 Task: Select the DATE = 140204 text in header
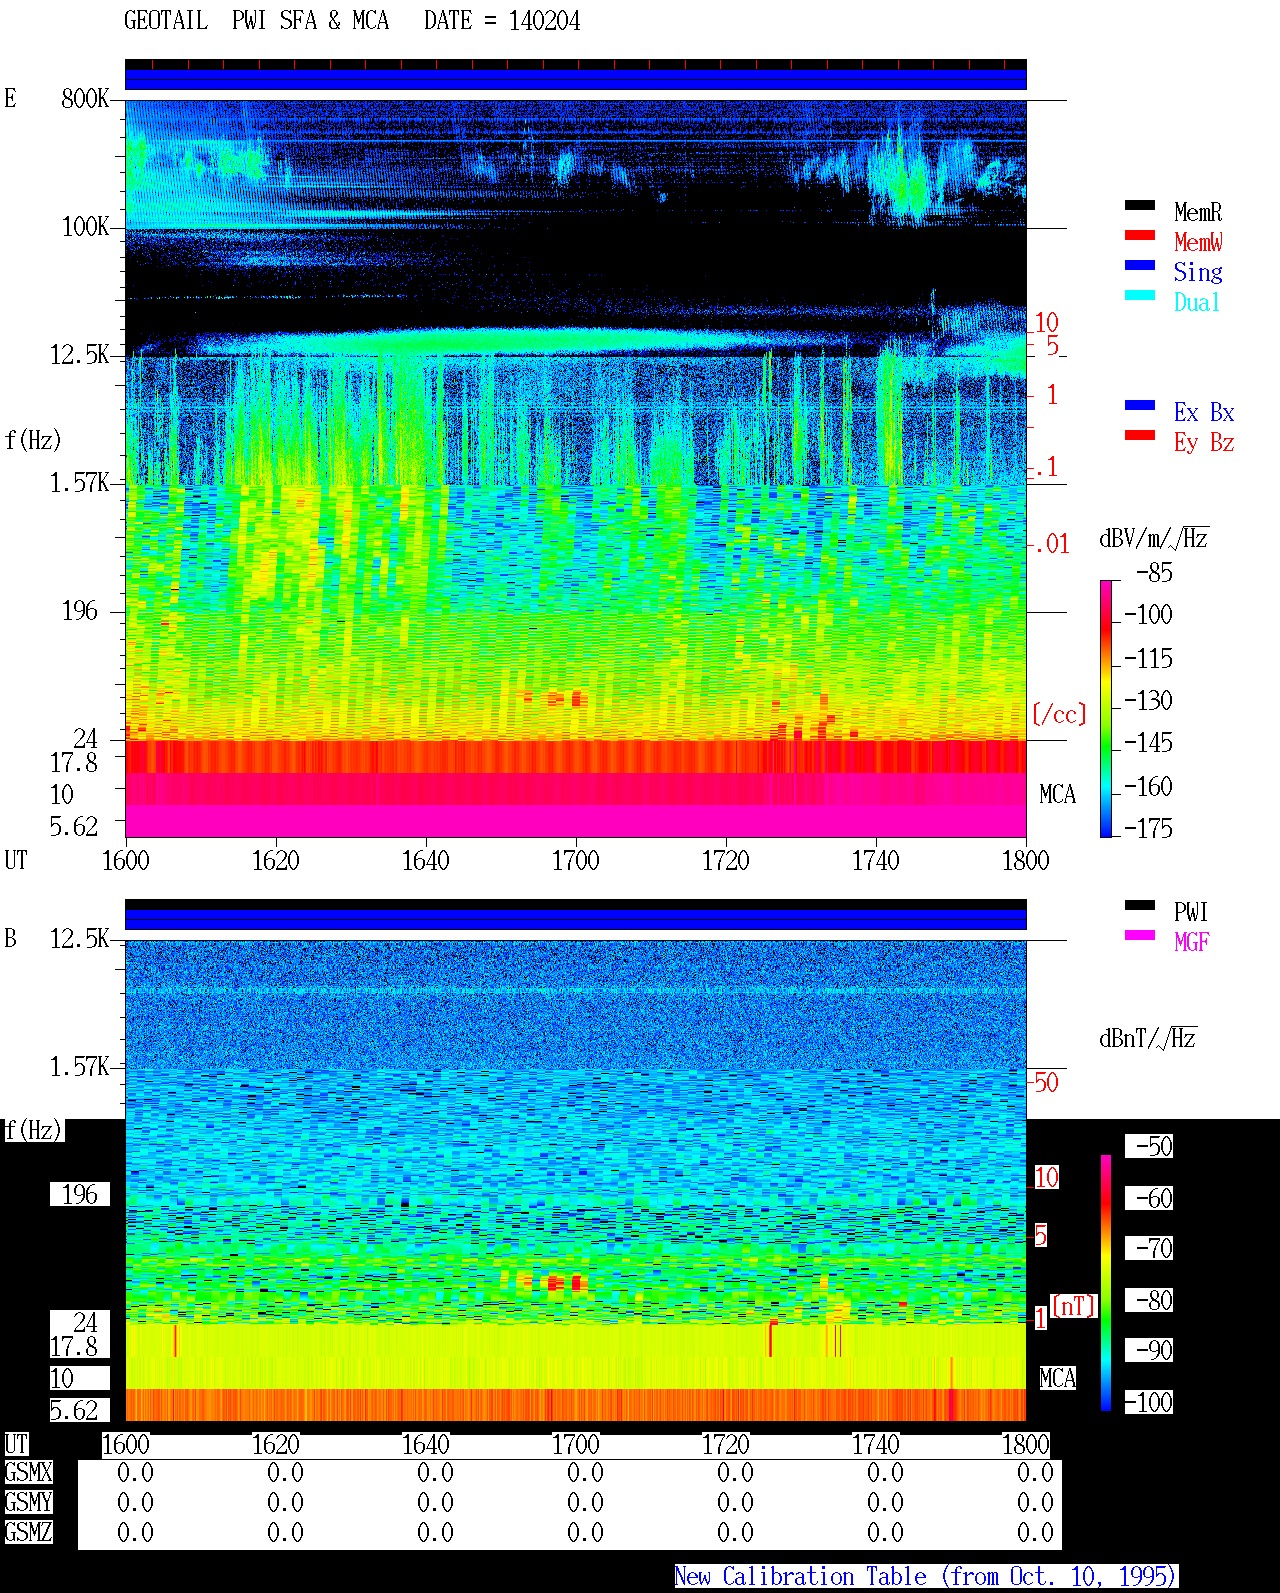tap(502, 21)
